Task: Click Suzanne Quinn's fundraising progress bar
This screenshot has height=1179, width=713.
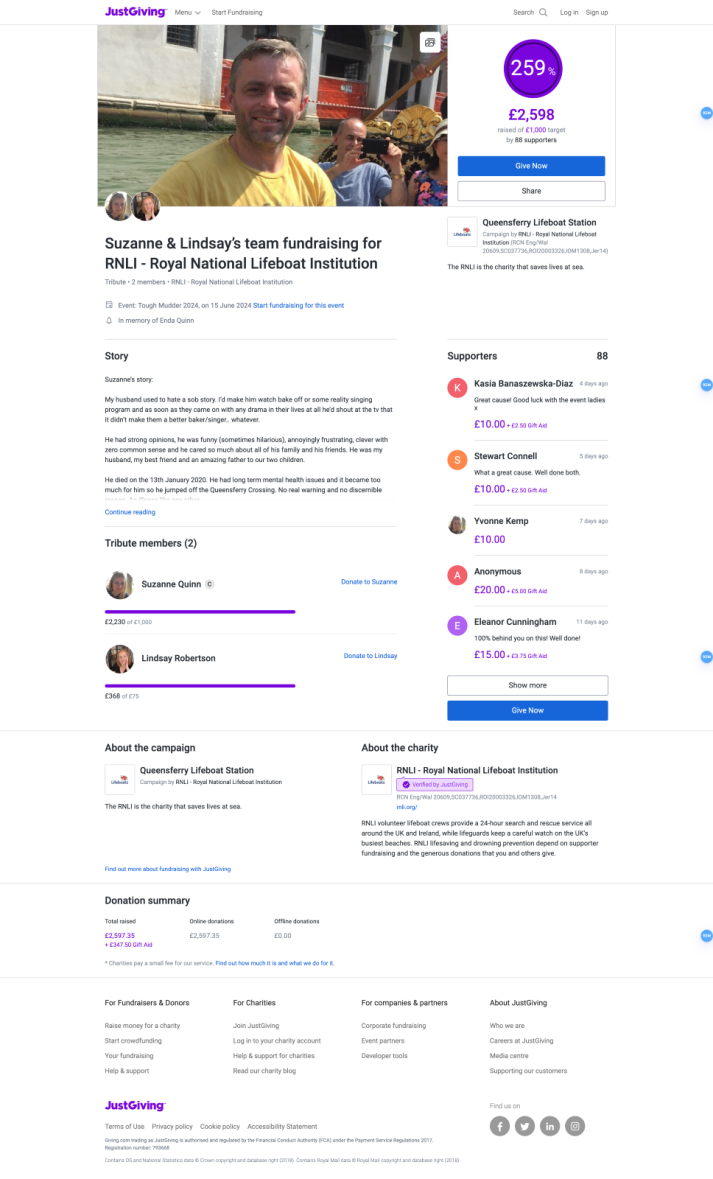Action: 200,611
